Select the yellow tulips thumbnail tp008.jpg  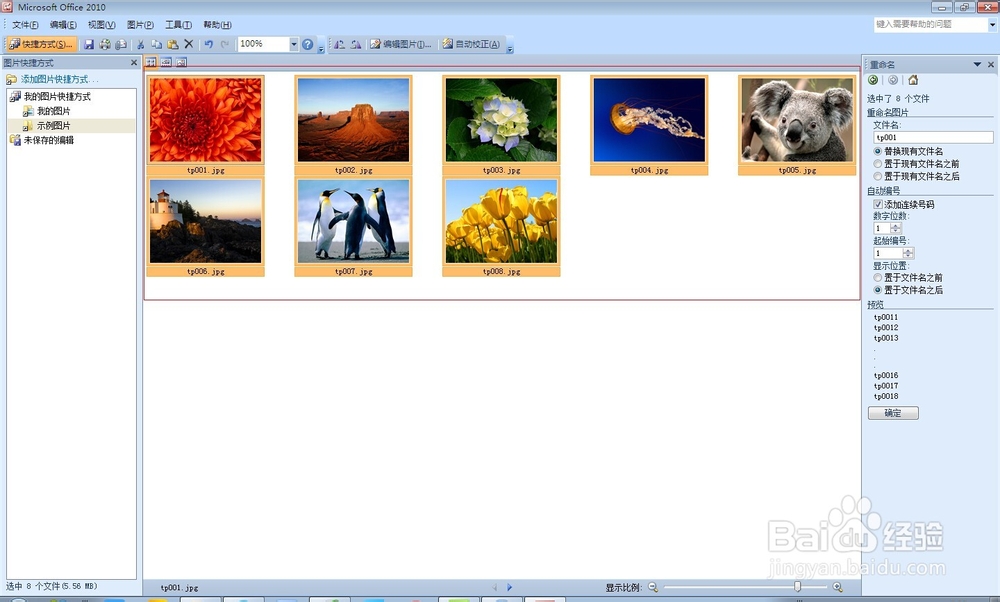(x=501, y=227)
